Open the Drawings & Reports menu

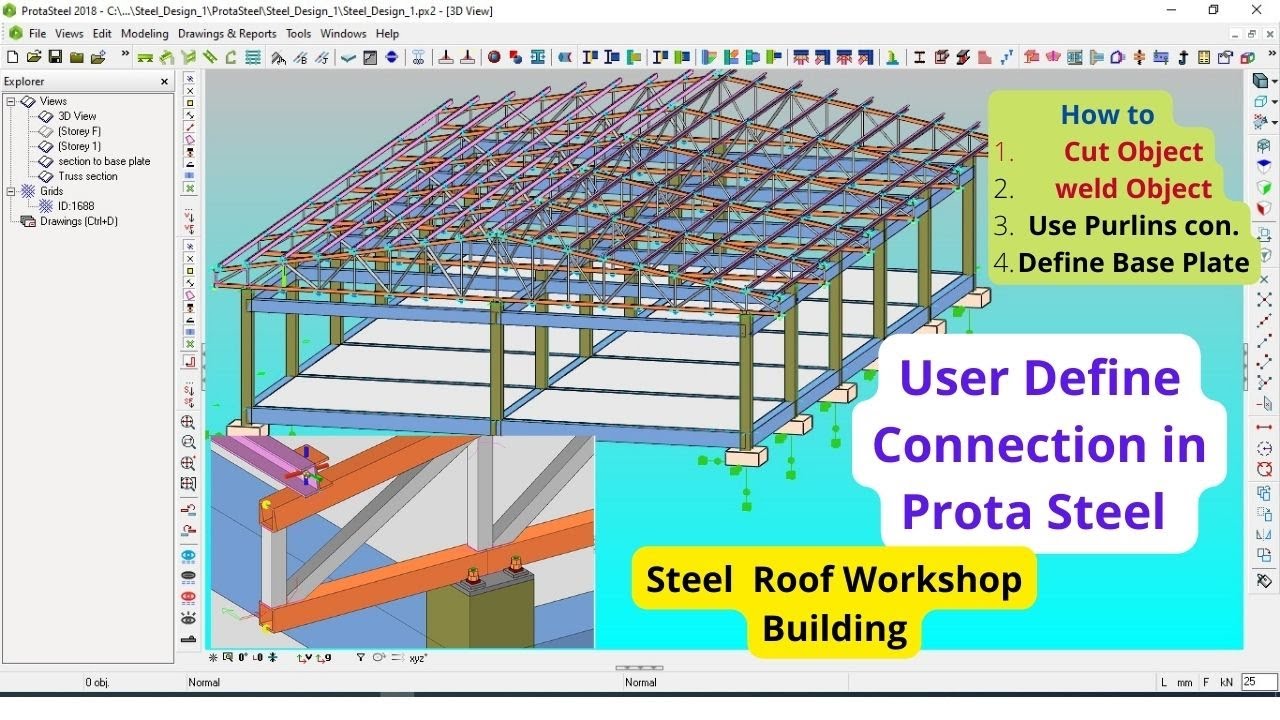pyautogui.click(x=227, y=33)
